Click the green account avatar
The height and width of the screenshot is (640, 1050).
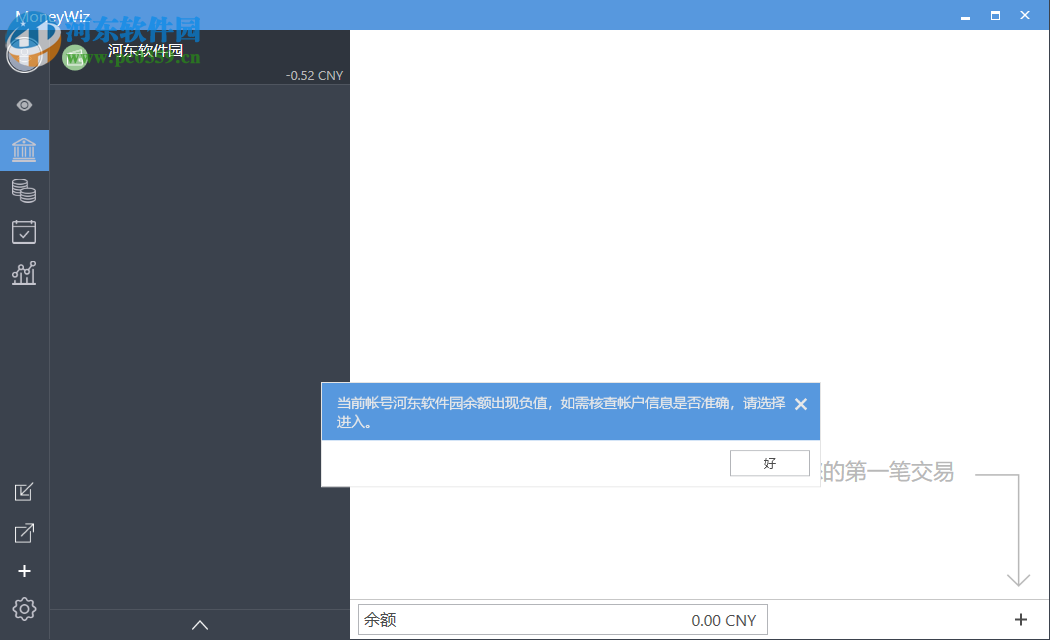(74, 57)
